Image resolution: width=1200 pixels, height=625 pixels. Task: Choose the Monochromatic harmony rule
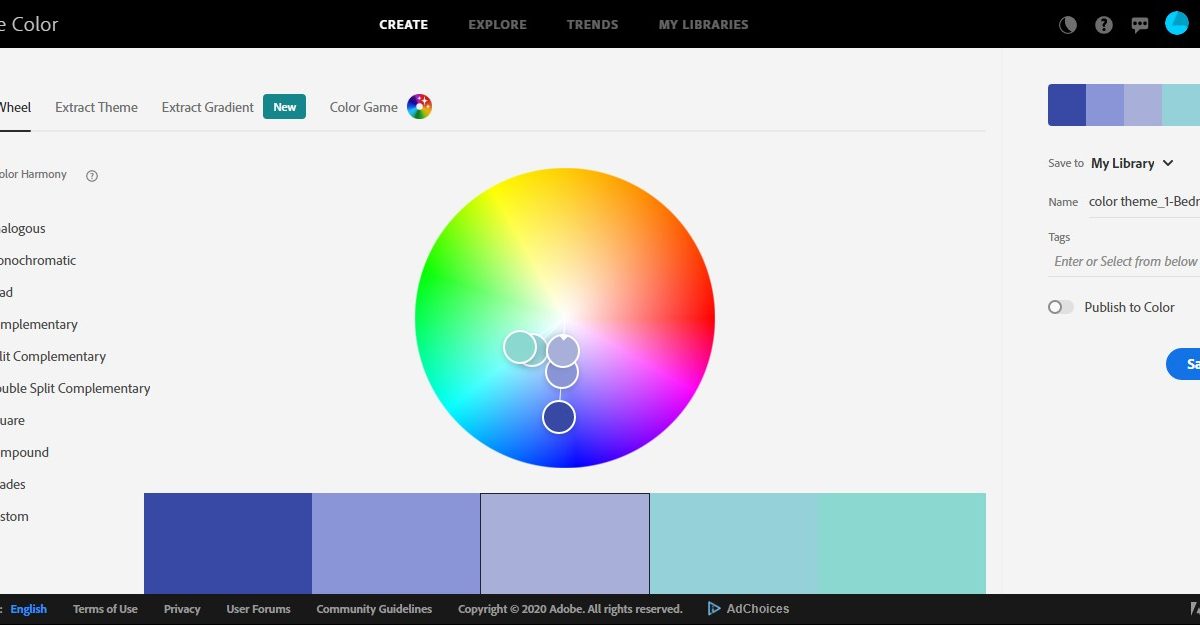40,260
